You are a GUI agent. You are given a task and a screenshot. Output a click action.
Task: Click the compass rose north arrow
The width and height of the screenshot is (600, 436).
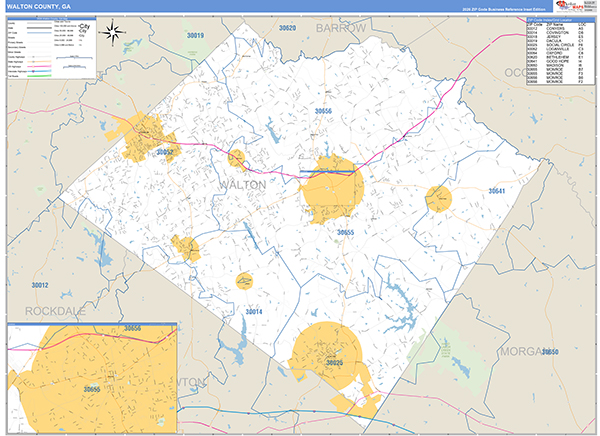coord(112,27)
